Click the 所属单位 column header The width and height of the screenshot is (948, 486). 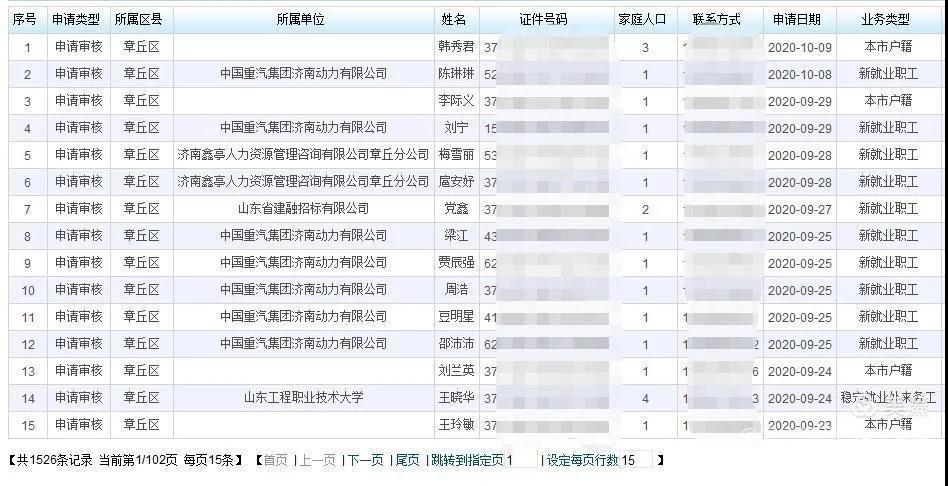click(x=302, y=19)
